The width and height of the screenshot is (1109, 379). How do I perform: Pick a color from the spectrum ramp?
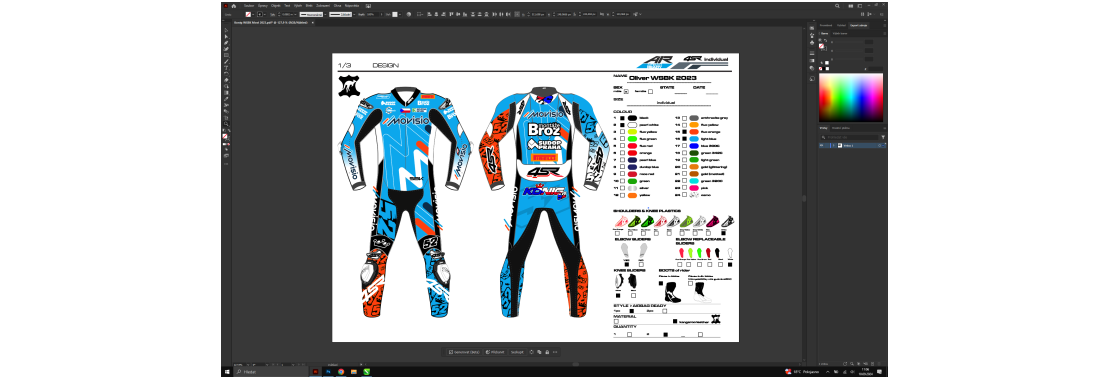tap(851, 98)
